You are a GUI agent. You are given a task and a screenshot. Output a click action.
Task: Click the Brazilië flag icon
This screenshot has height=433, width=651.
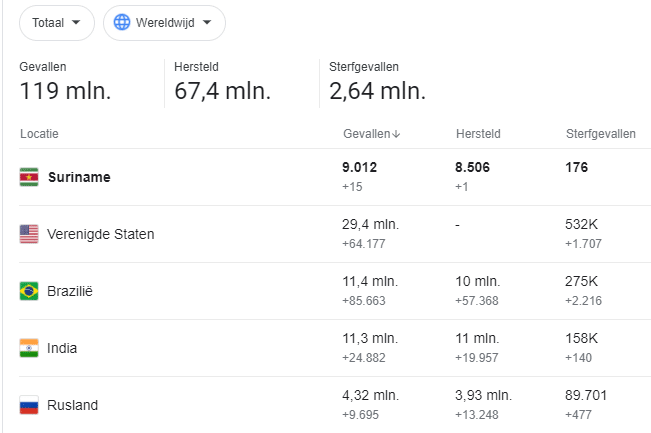[29, 291]
